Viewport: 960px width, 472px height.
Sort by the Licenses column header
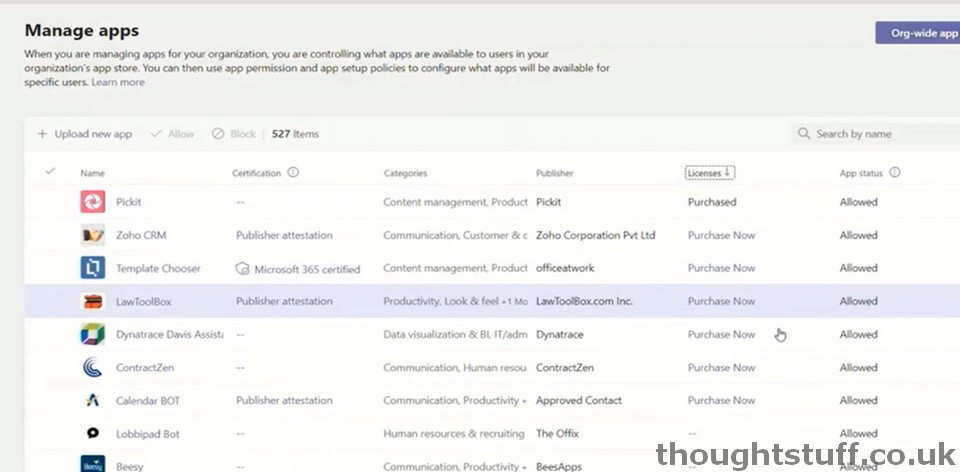(710, 173)
